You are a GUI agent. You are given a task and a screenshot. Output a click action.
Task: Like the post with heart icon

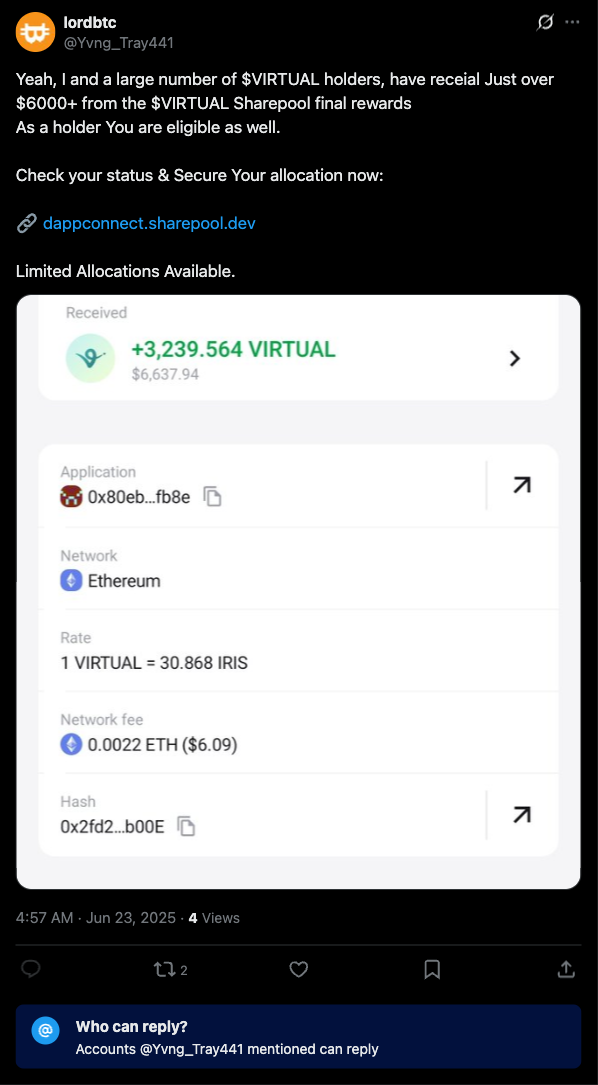coord(298,970)
